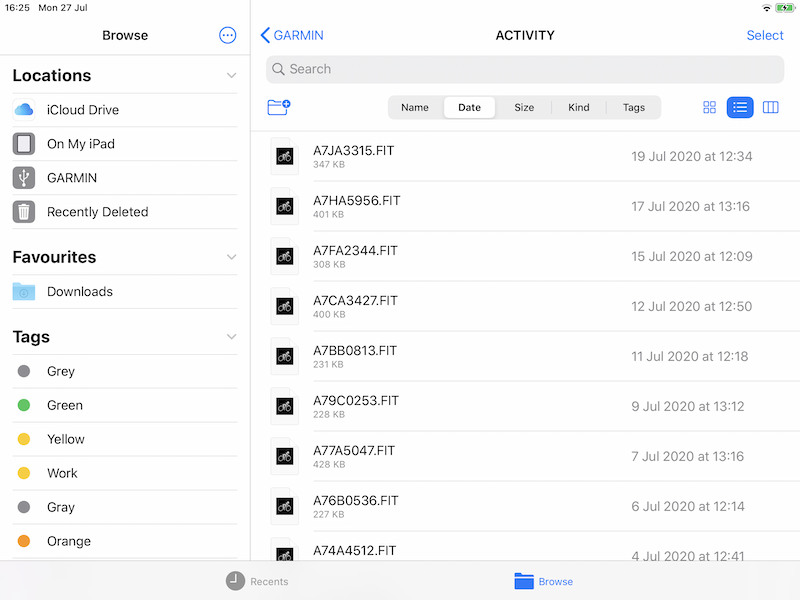Filter by the Green tag
Image resolution: width=800 pixels, height=600 pixels.
pyautogui.click(x=64, y=405)
